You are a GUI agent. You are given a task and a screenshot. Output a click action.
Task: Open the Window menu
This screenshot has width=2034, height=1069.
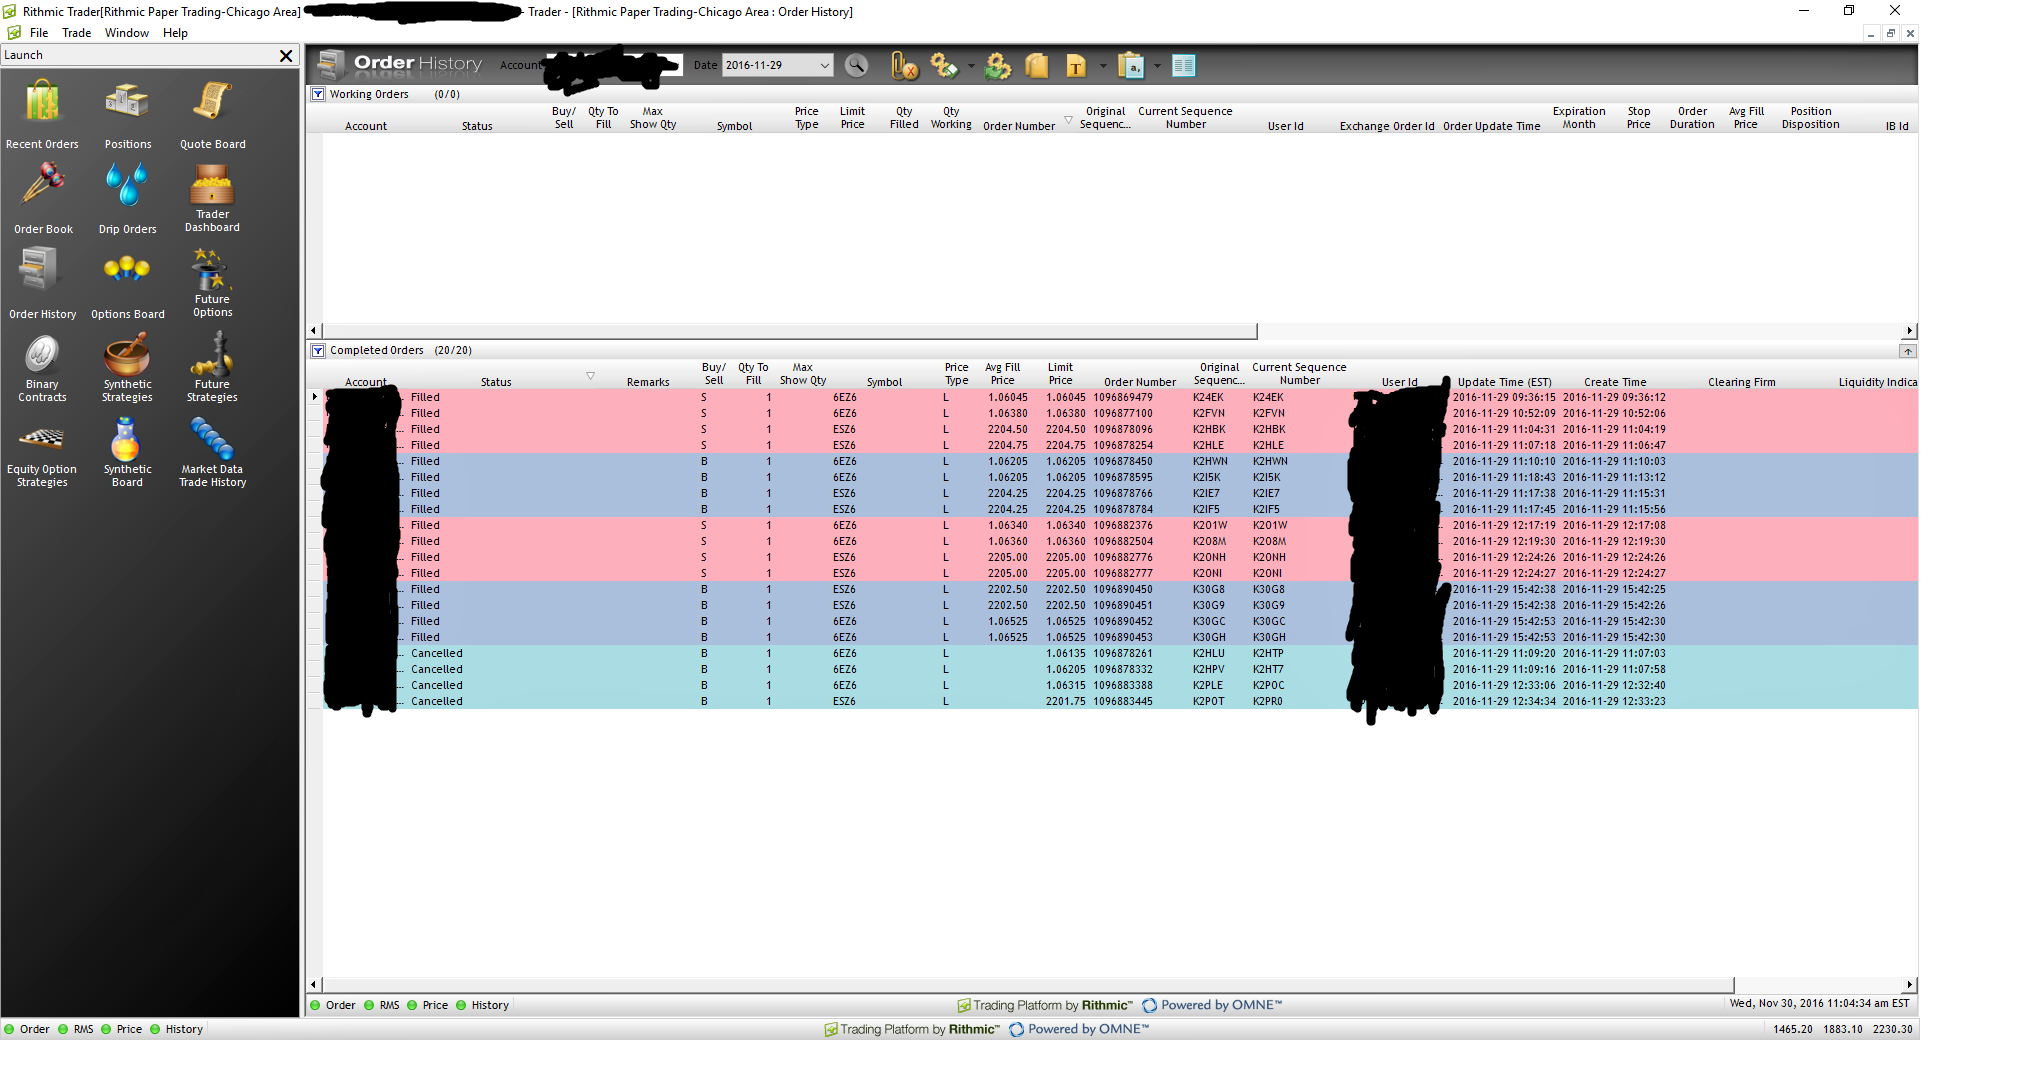(127, 33)
